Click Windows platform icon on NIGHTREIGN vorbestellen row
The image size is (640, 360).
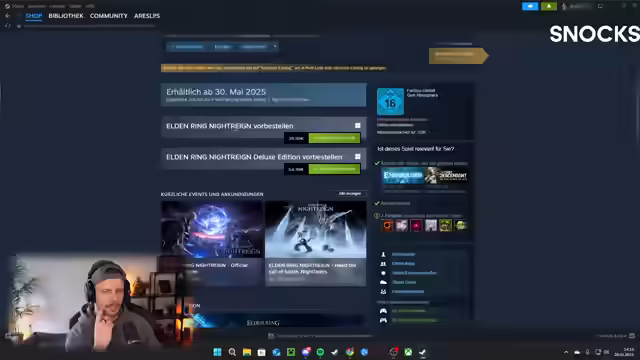358,126
